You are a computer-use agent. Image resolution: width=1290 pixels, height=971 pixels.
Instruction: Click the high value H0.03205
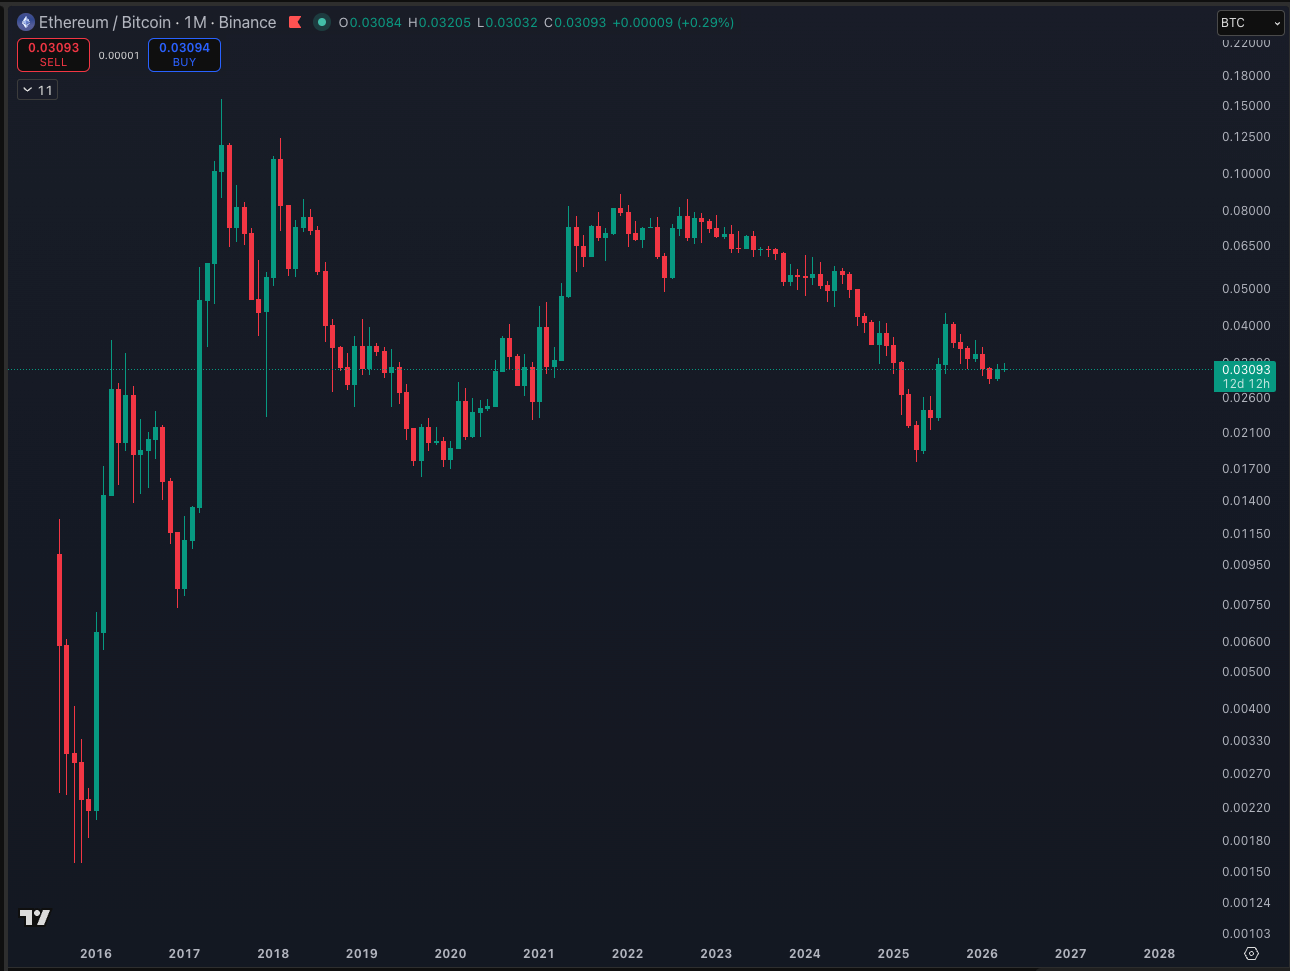(439, 22)
